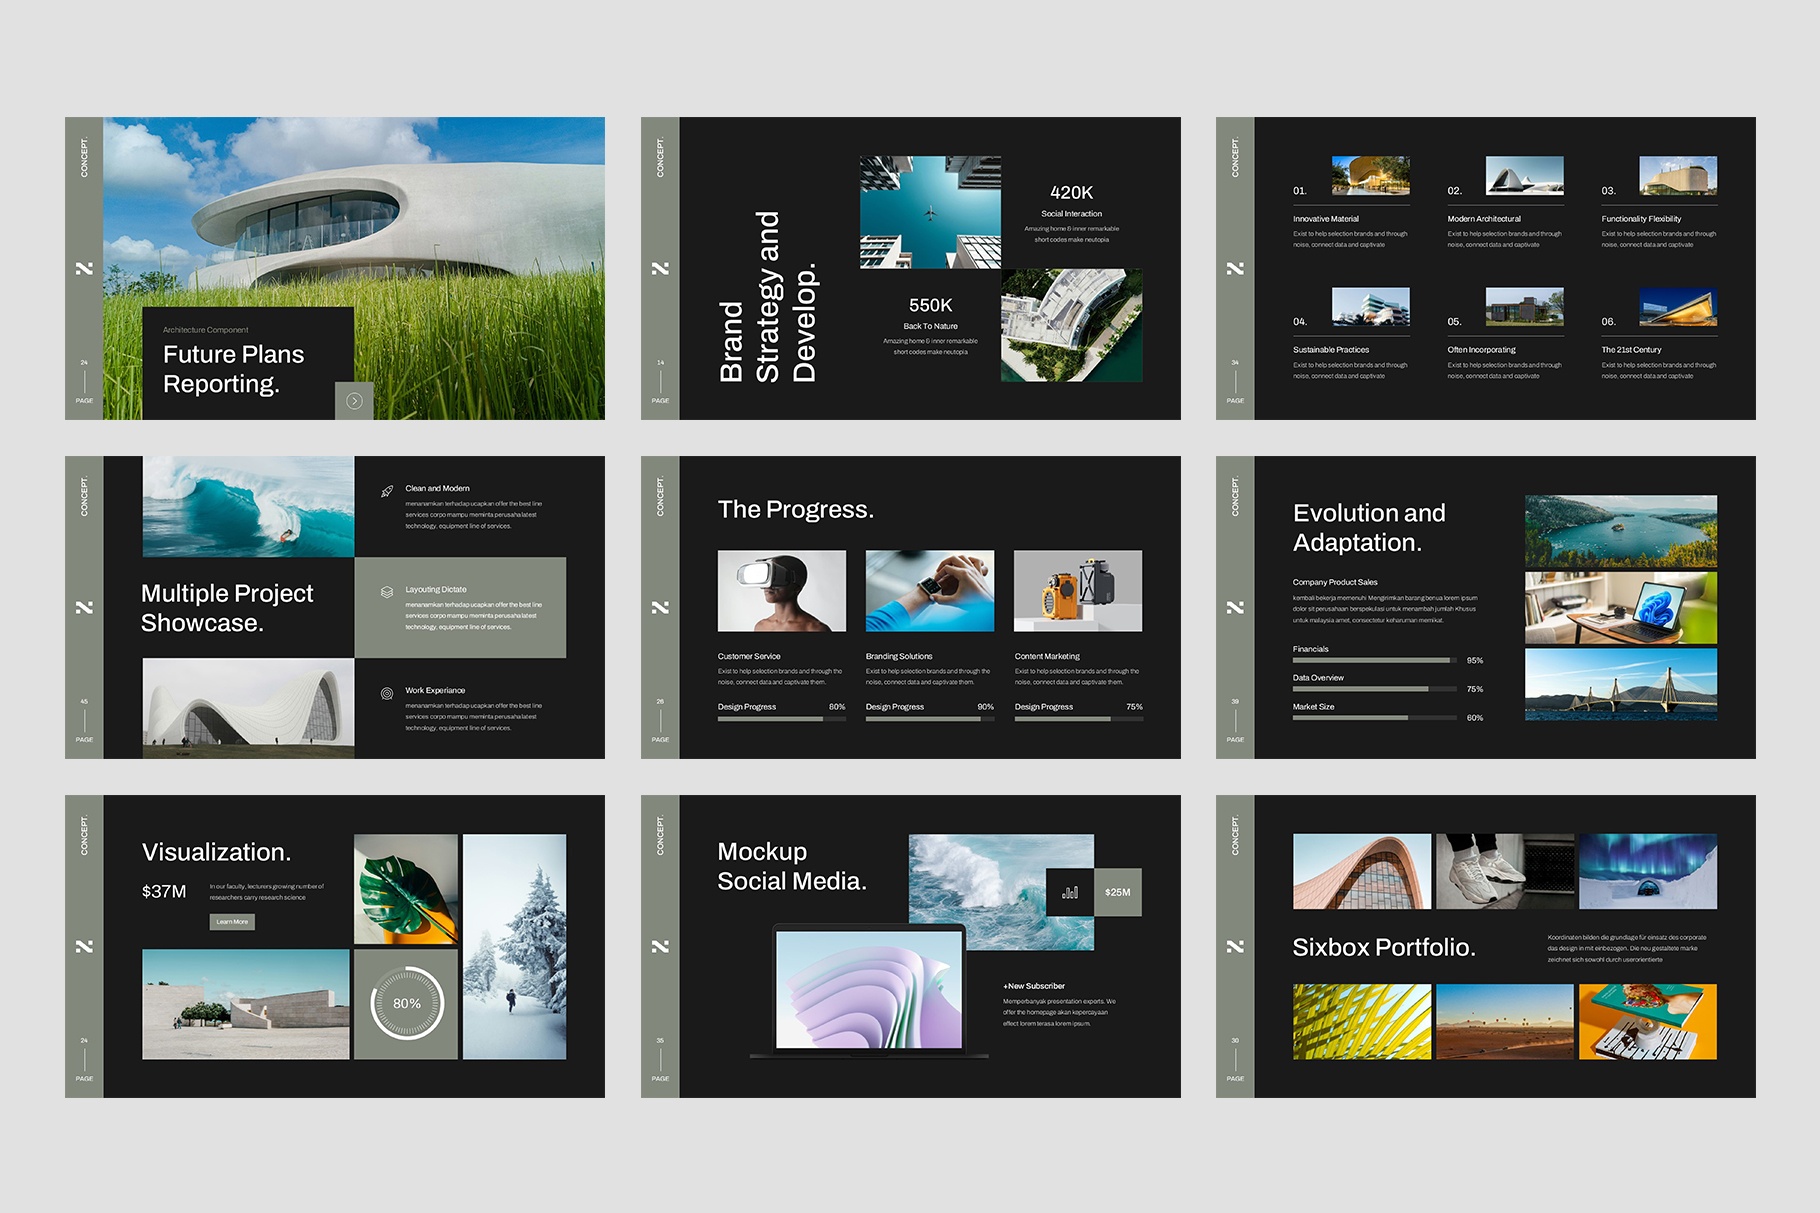Click the Learn More button on the Visualization slide
Viewport: 1820px width, 1213px height.
click(231, 922)
